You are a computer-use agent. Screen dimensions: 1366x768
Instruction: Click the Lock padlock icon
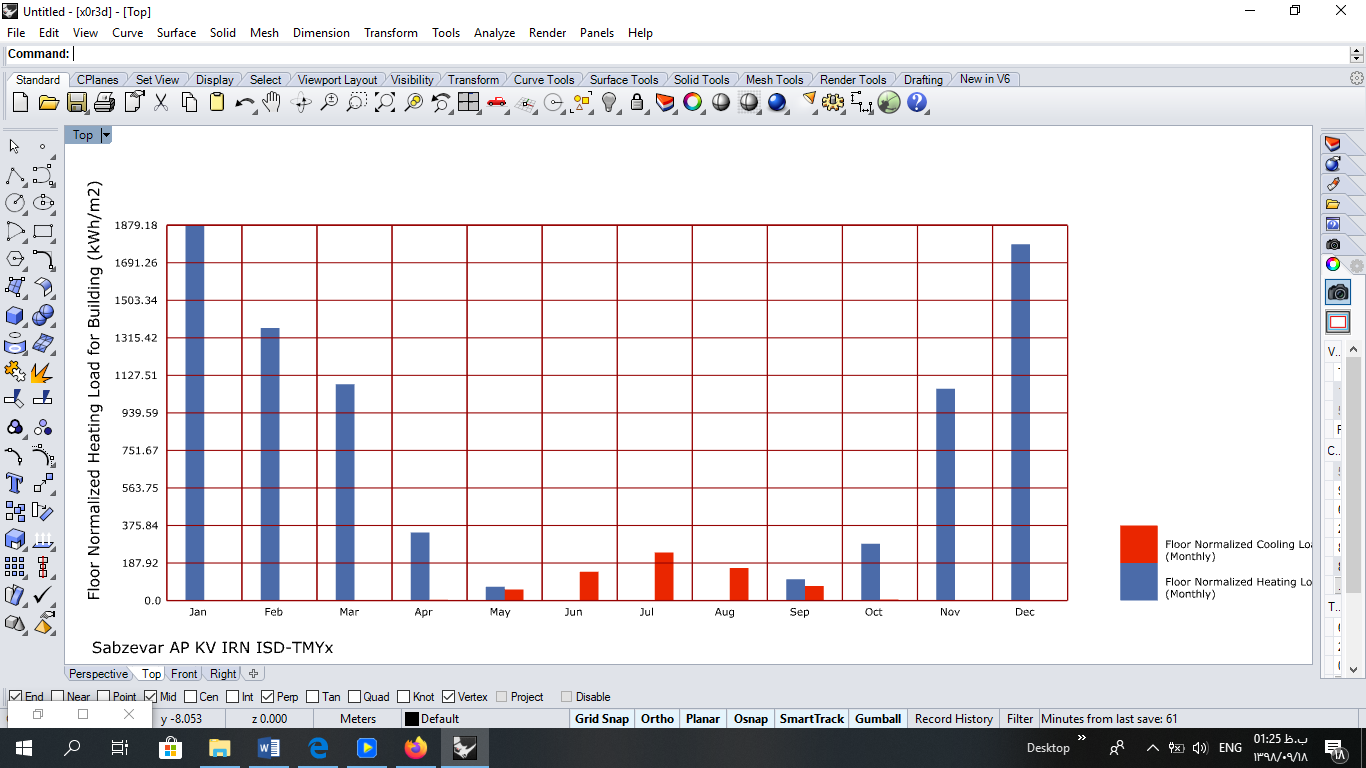637,102
